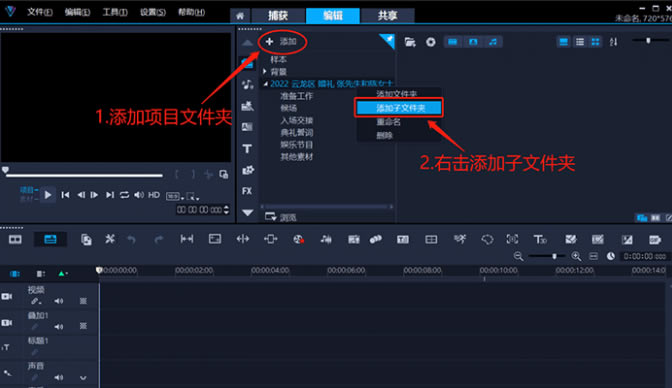Open the 工具 menu
The width and height of the screenshot is (672, 388).
[x=115, y=12]
